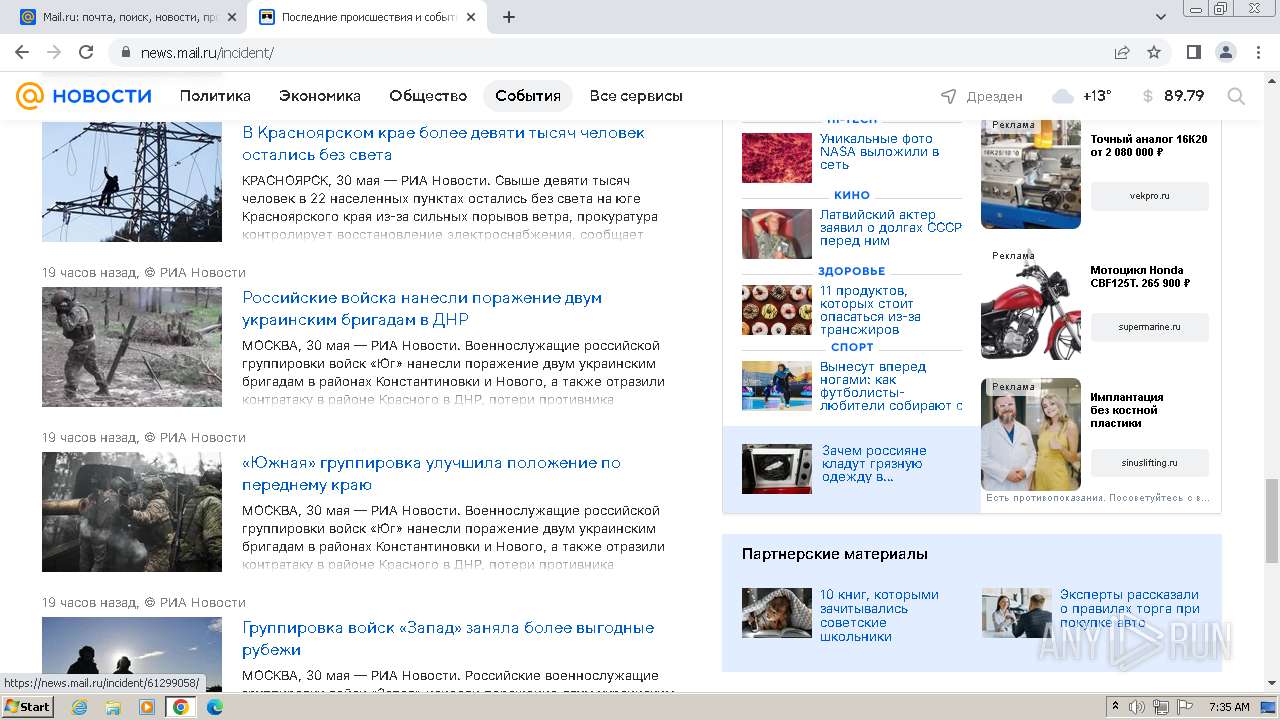The width and height of the screenshot is (1280, 720).
Task: Click the browser back arrow
Action: [22, 52]
